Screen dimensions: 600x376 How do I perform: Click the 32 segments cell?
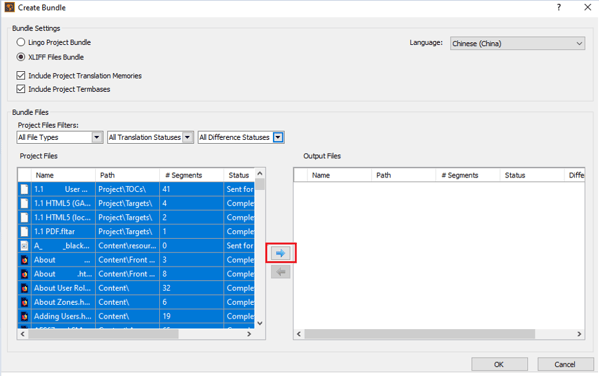click(x=191, y=288)
